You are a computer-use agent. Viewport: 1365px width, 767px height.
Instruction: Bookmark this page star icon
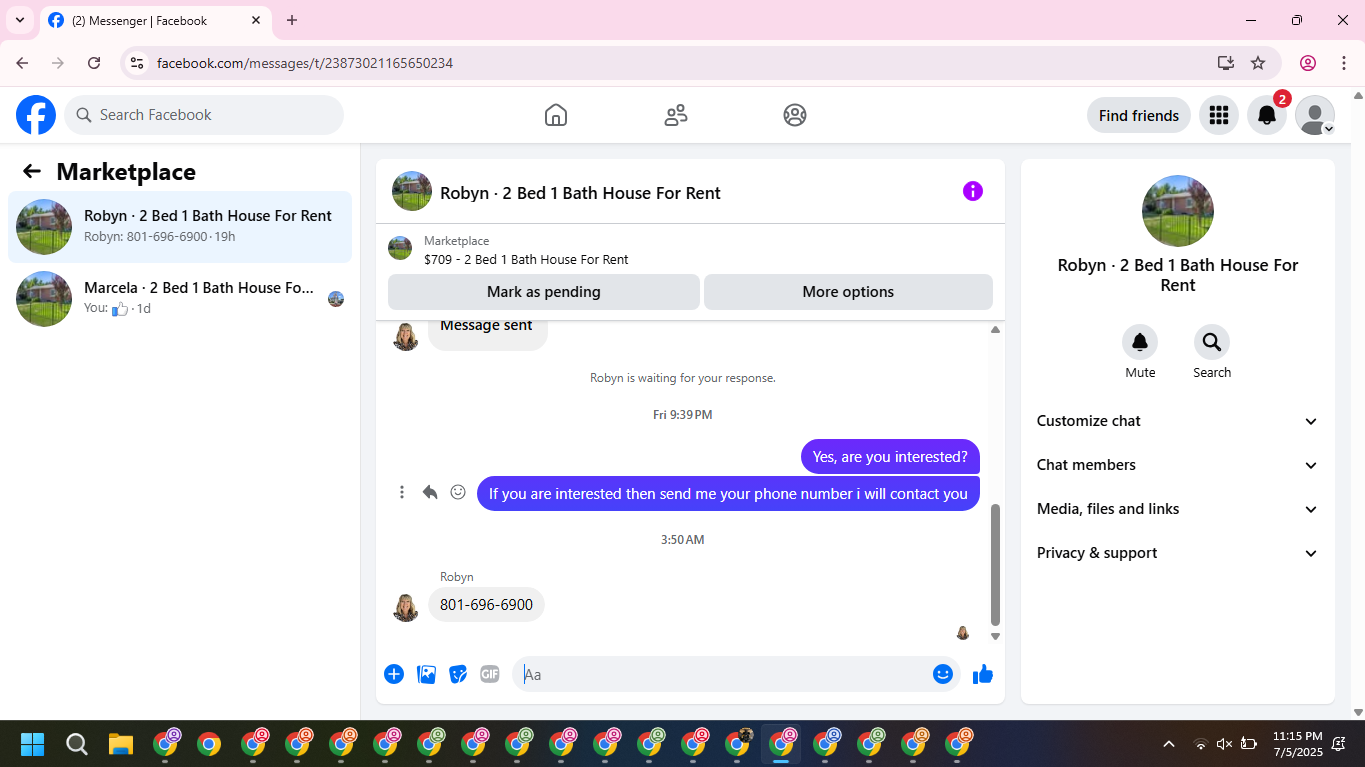[1258, 63]
